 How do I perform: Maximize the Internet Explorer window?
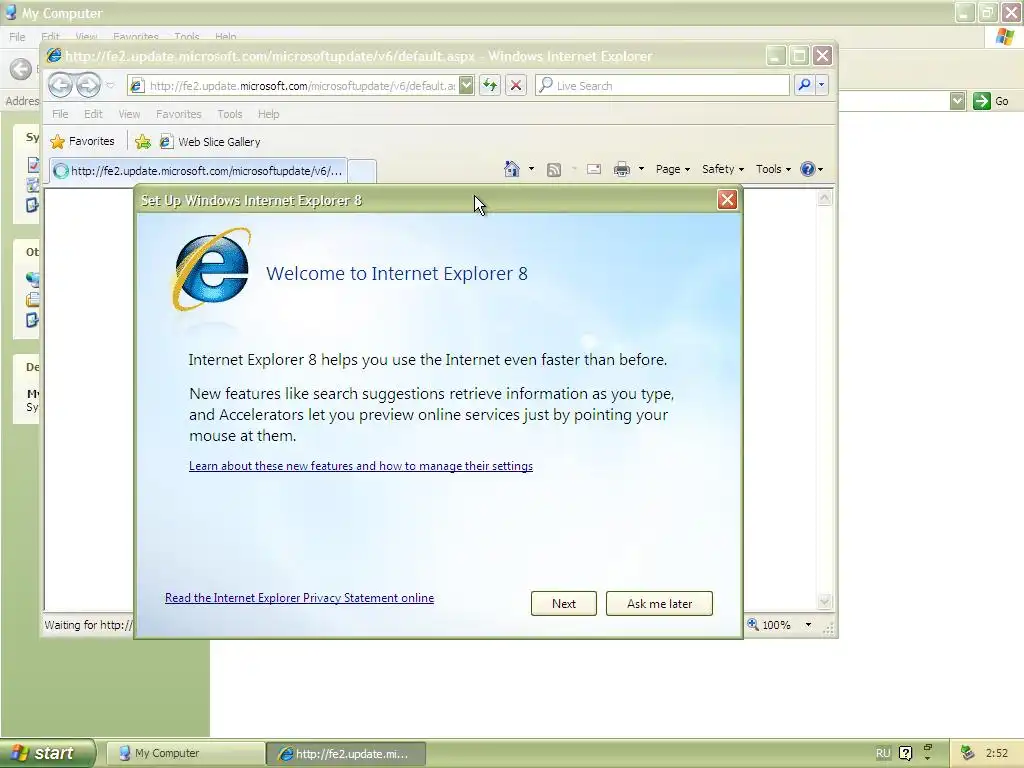coord(799,56)
